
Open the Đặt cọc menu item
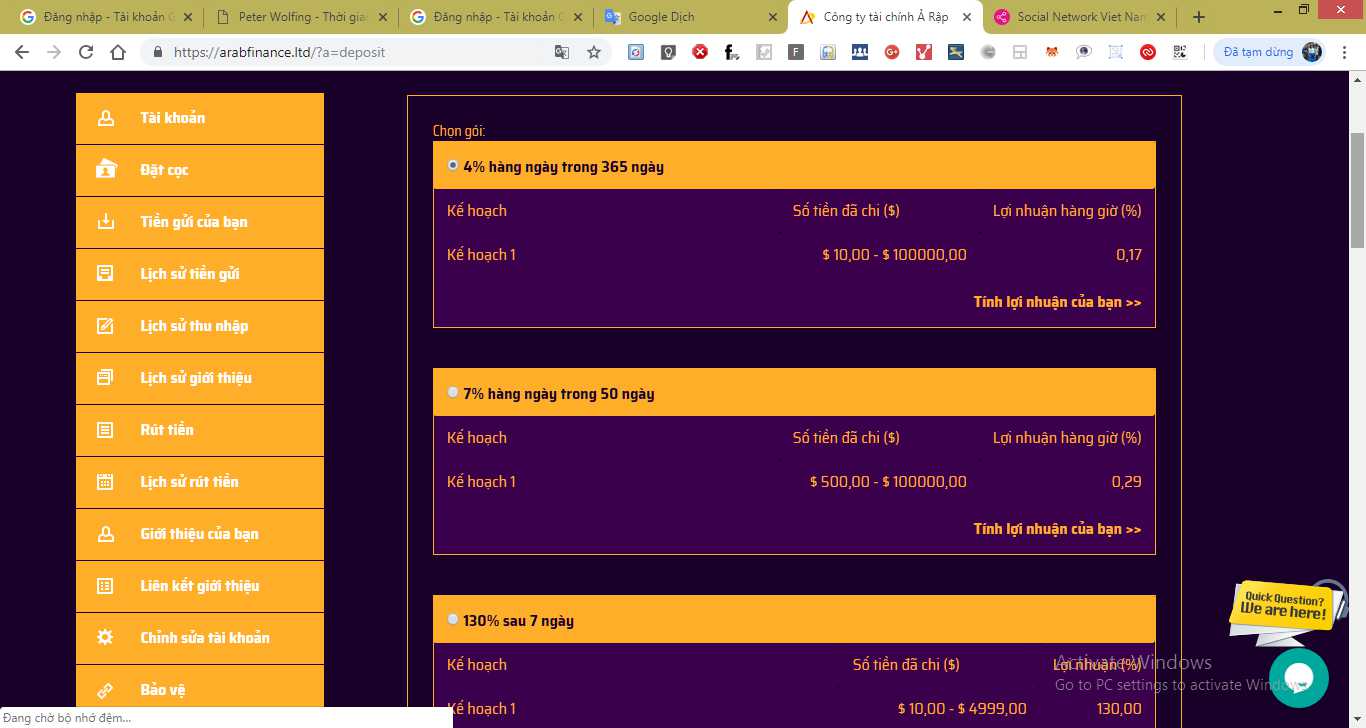pos(200,170)
